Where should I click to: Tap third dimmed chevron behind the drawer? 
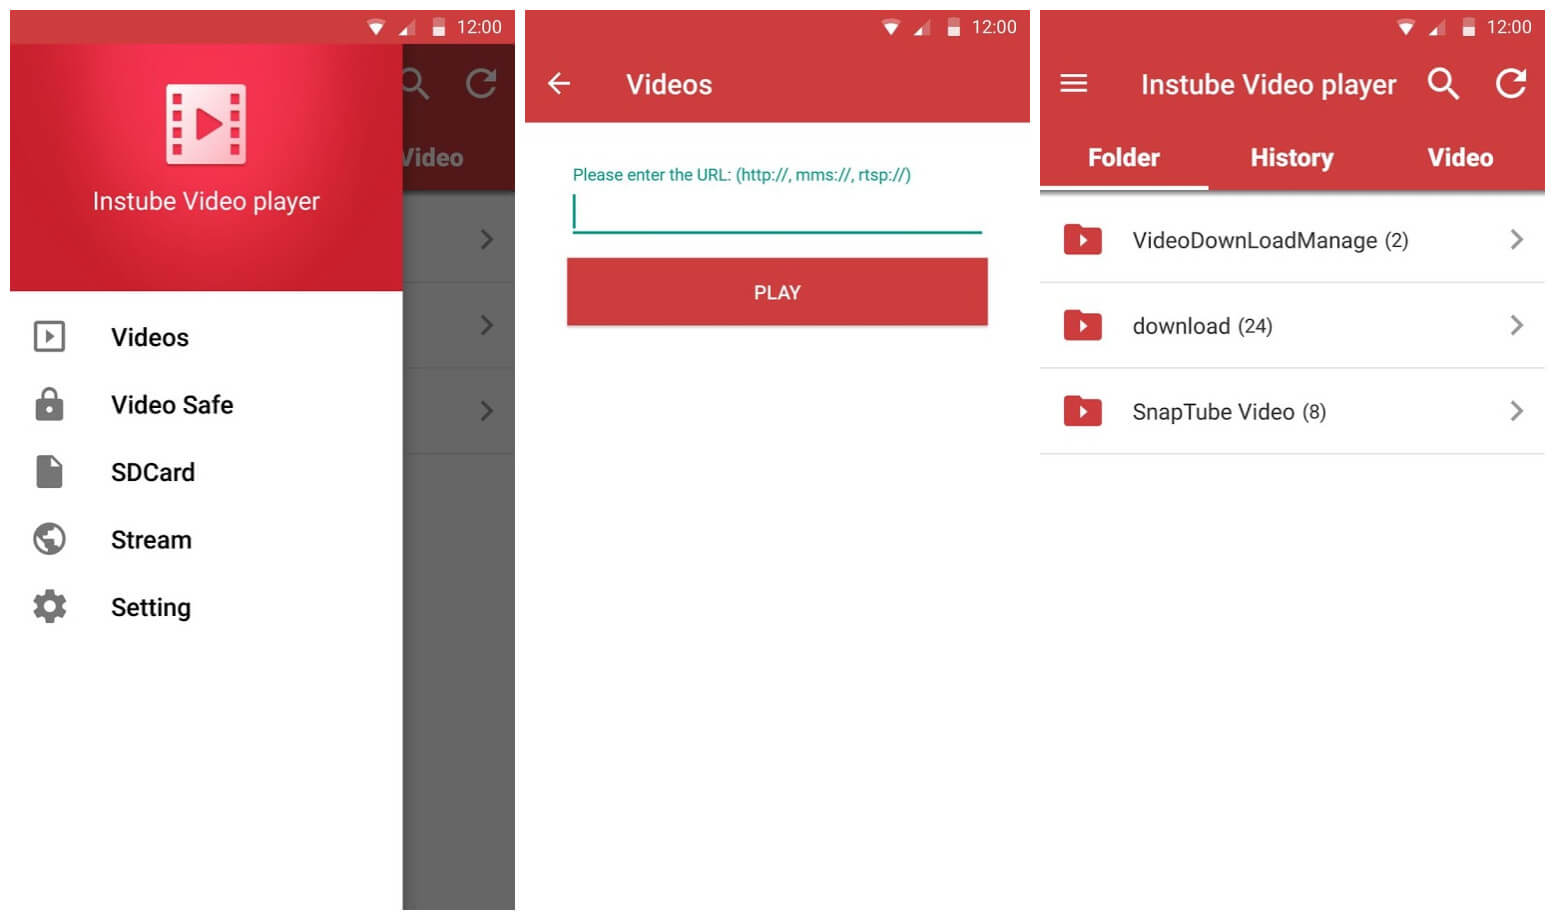(x=487, y=411)
